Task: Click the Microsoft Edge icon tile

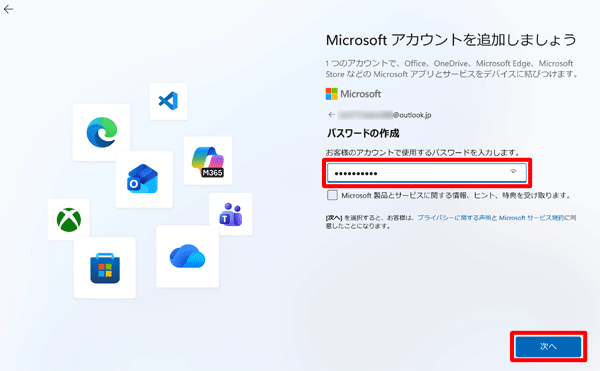Action: (x=101, y=132)
